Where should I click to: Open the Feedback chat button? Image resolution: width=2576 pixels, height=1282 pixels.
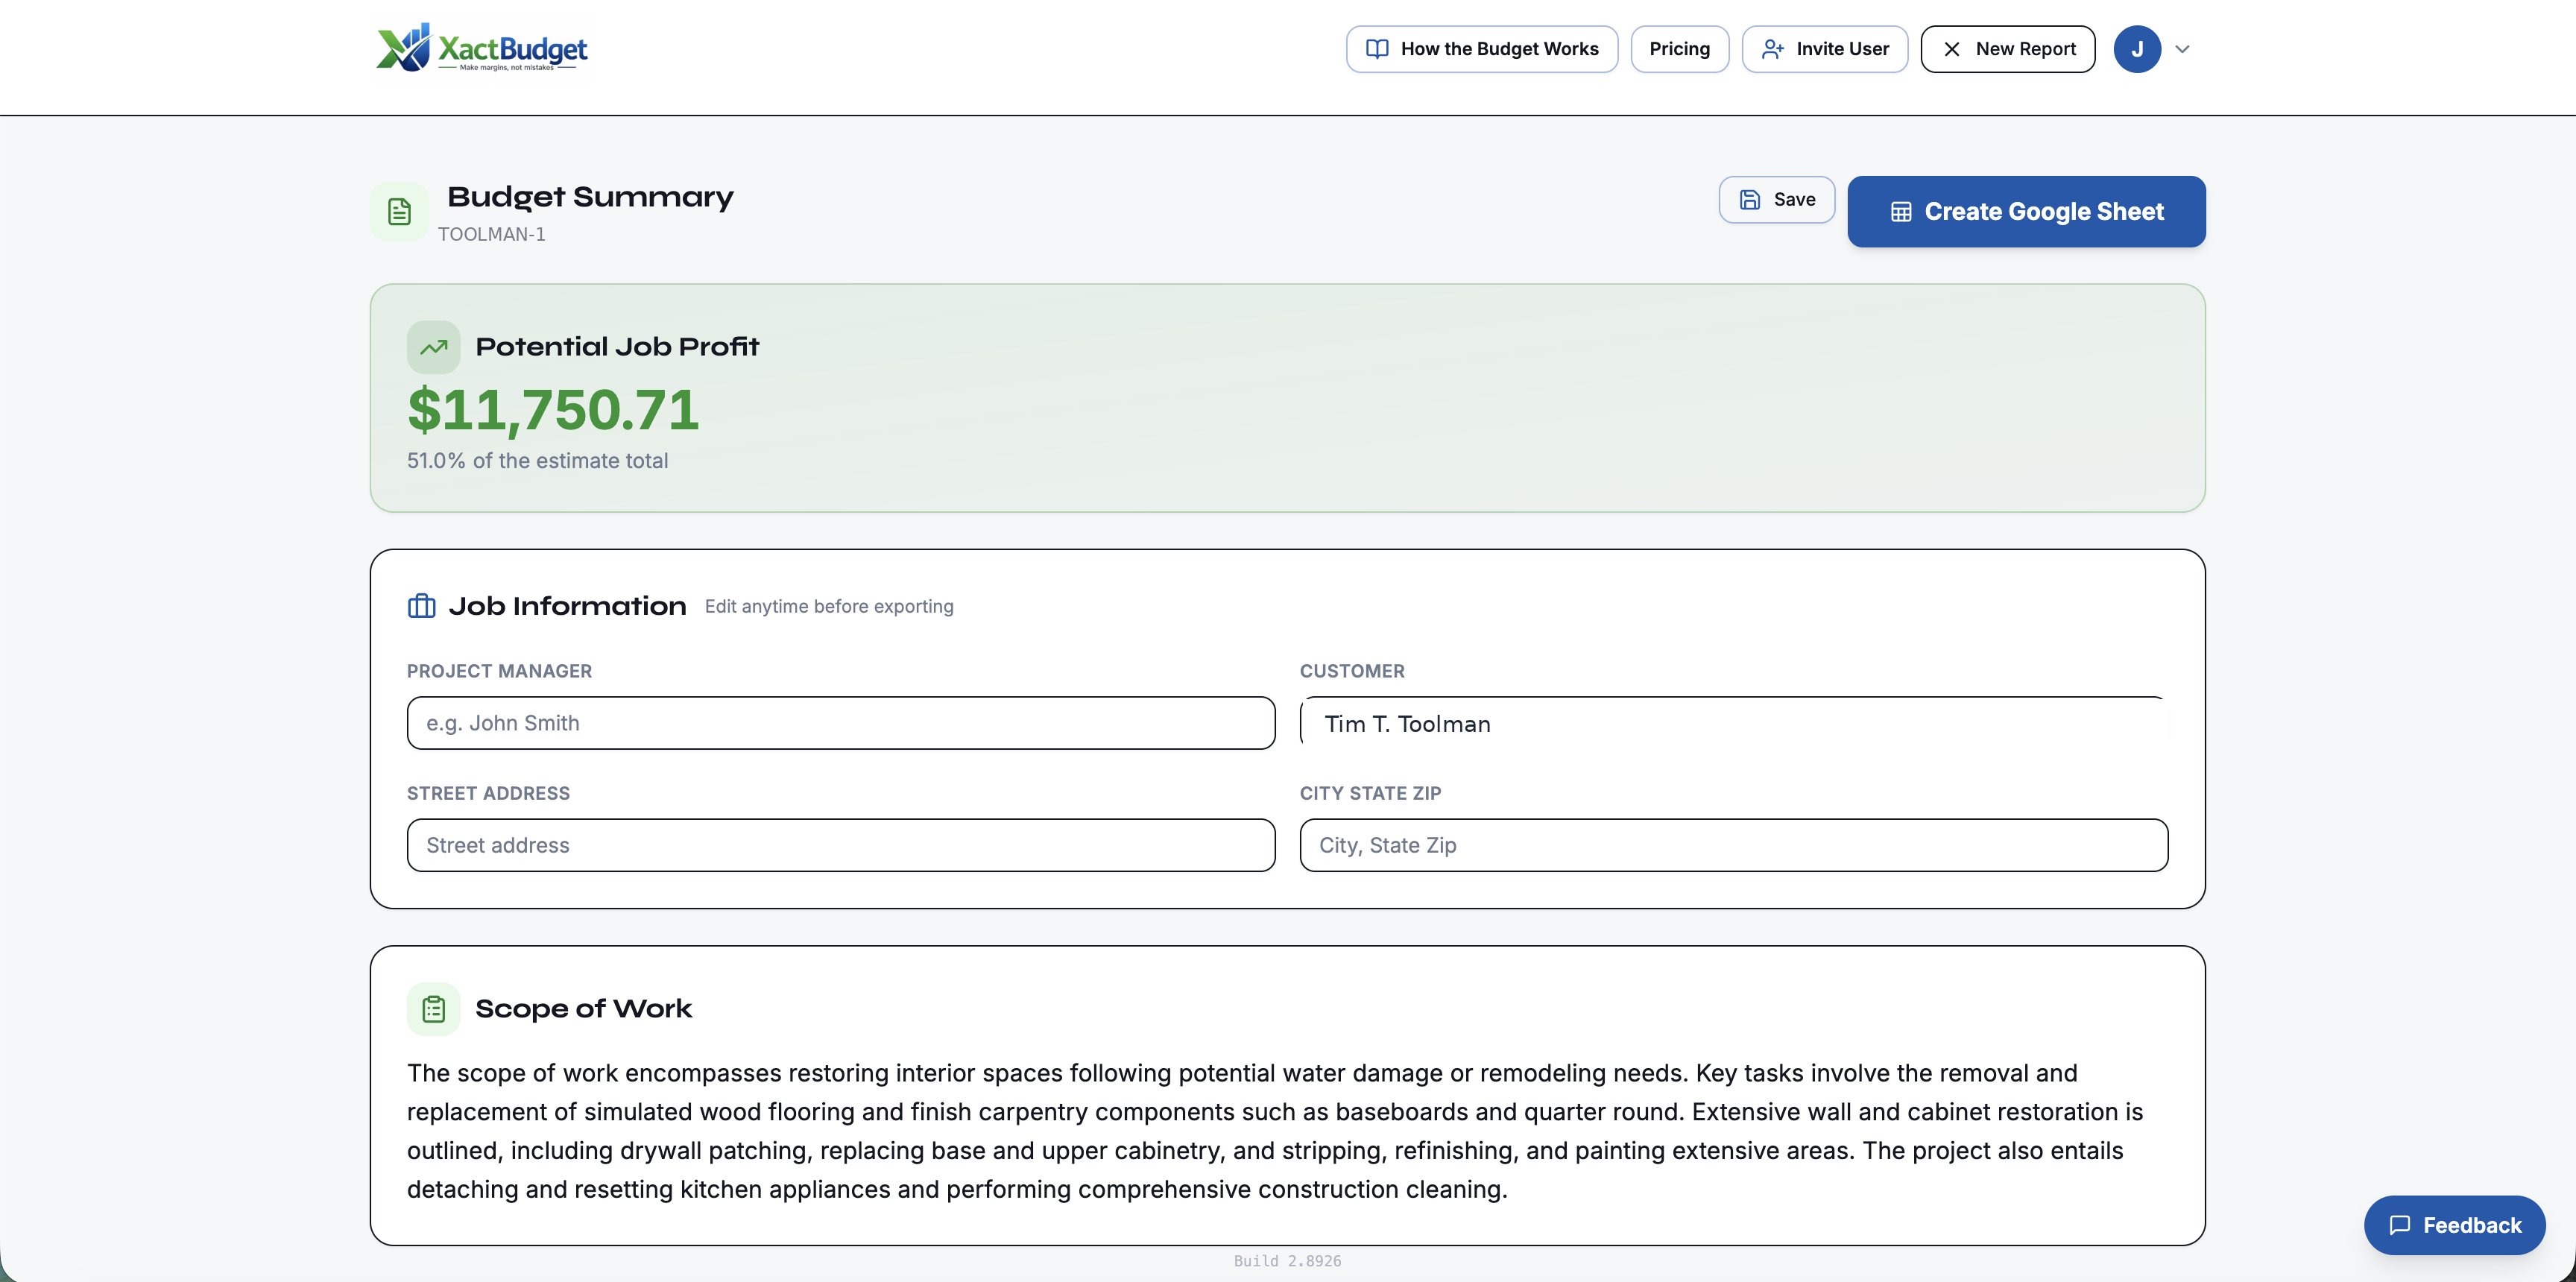[2454, 1225]
